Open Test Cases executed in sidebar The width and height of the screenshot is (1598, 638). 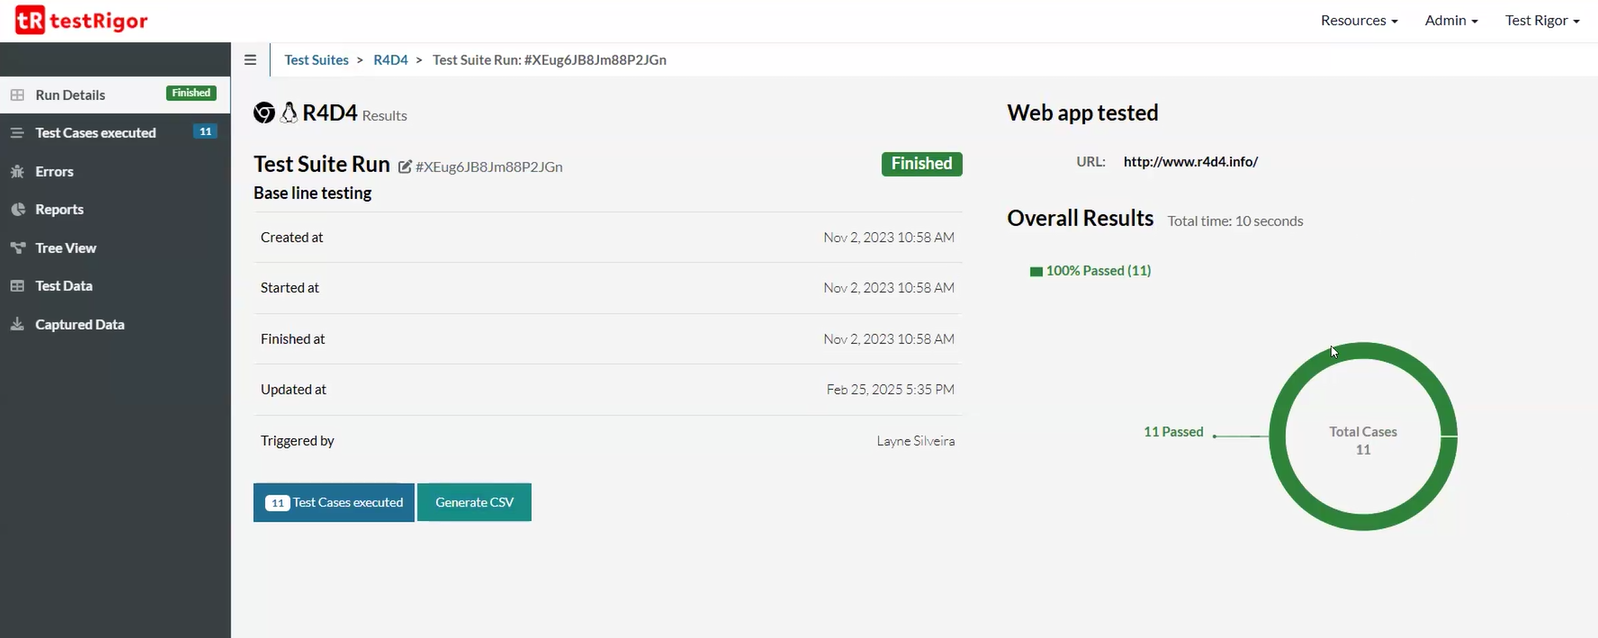tap(115, 133)
